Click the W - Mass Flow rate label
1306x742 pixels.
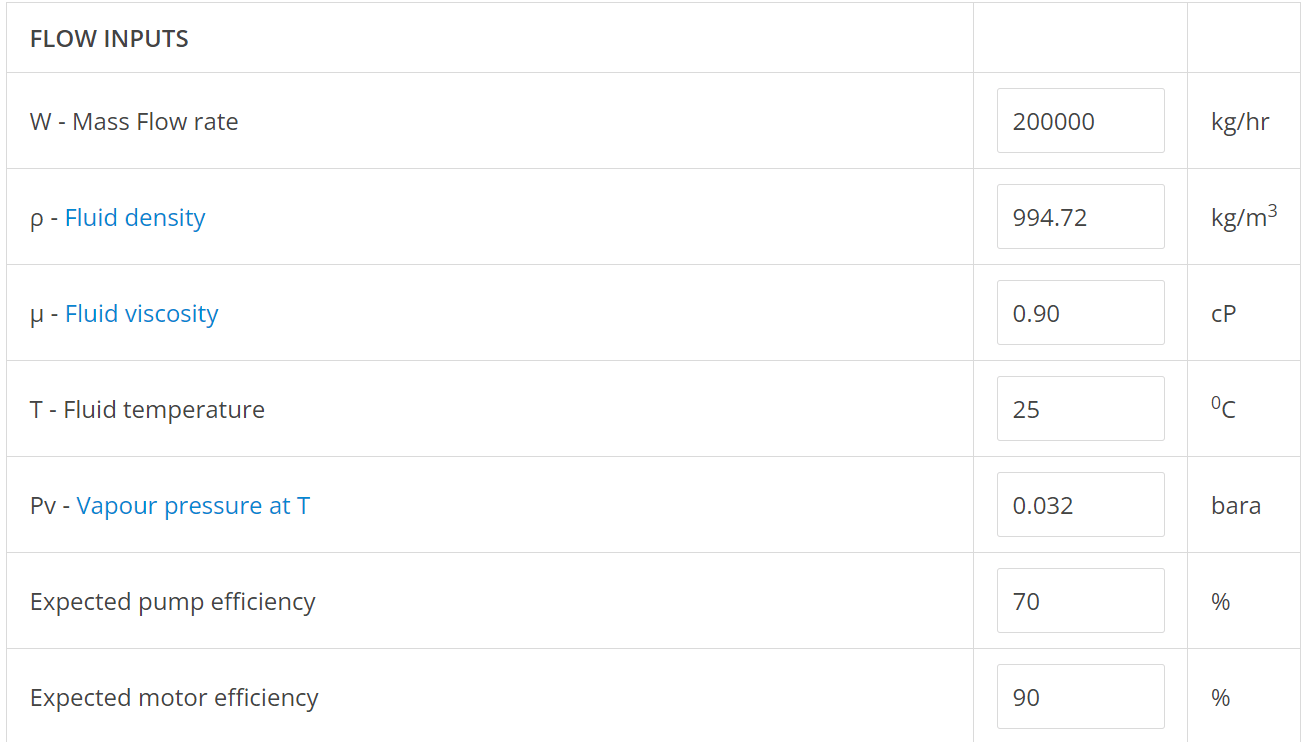pos(134,122)
